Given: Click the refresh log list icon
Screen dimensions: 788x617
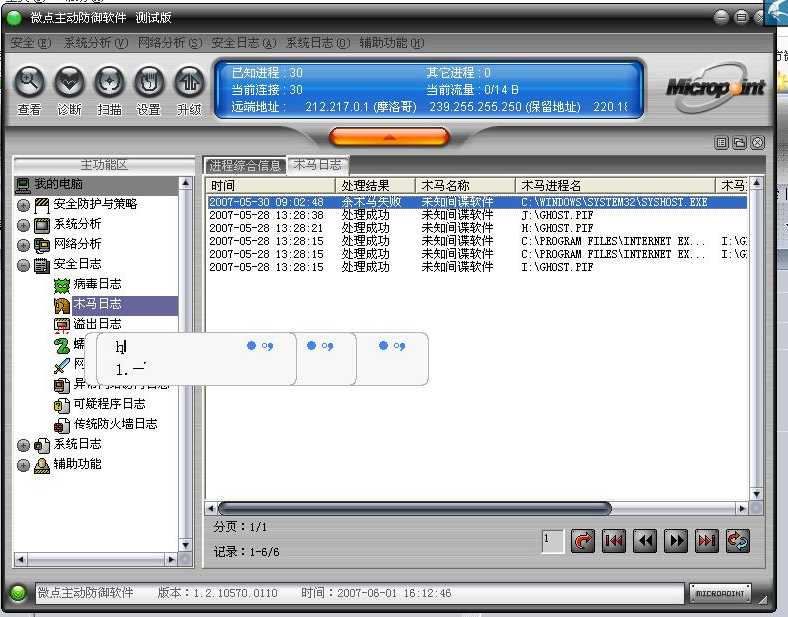Looking at the screenshot, I should click(x=738, y=541).
